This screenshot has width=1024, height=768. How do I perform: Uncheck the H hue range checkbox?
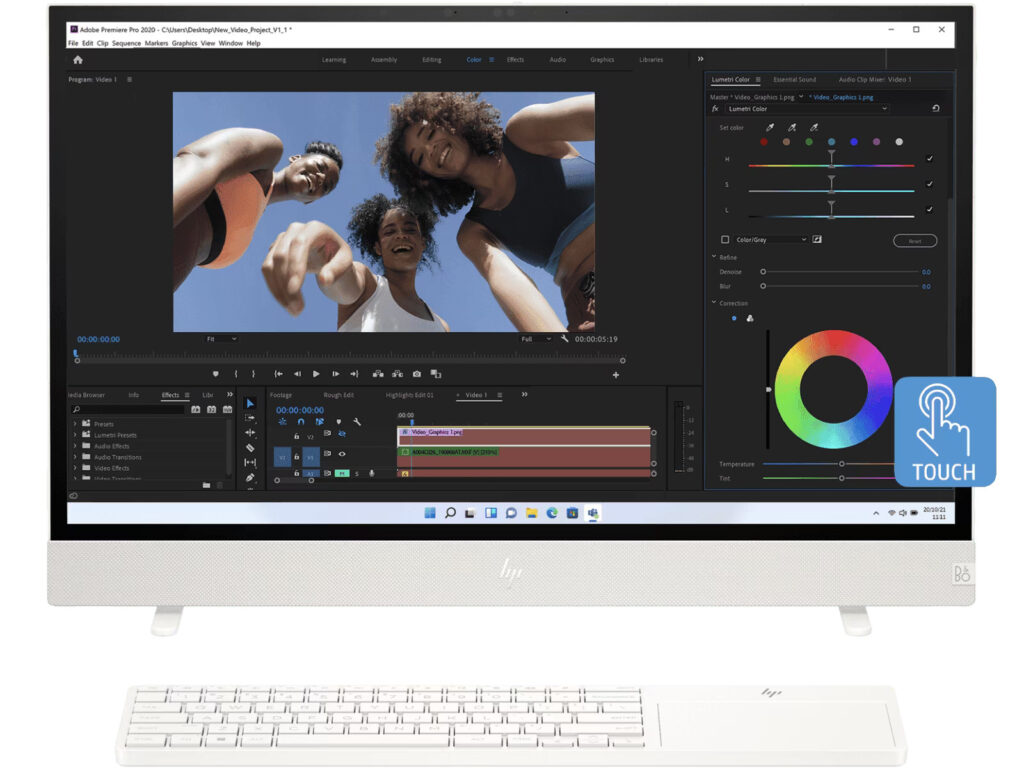point(930,159)
